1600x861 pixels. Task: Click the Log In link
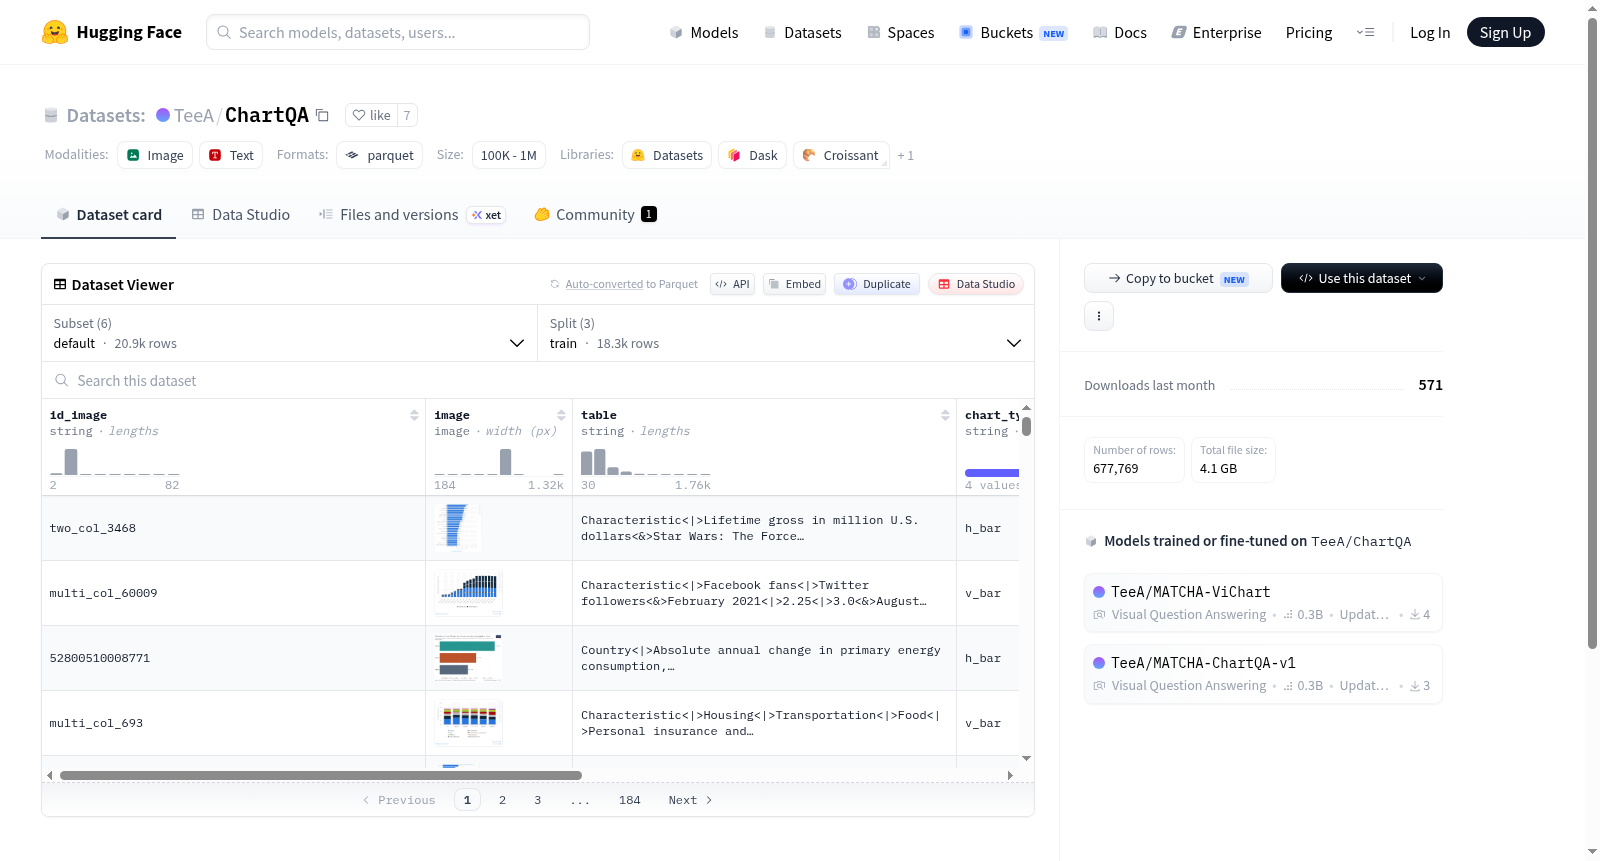click(x=1430, y=32)
